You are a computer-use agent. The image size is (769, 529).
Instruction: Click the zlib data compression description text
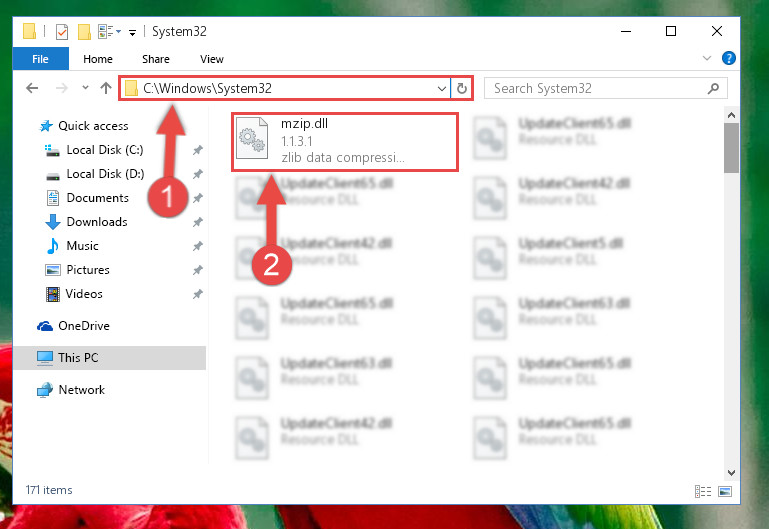(x=343, y=157)
